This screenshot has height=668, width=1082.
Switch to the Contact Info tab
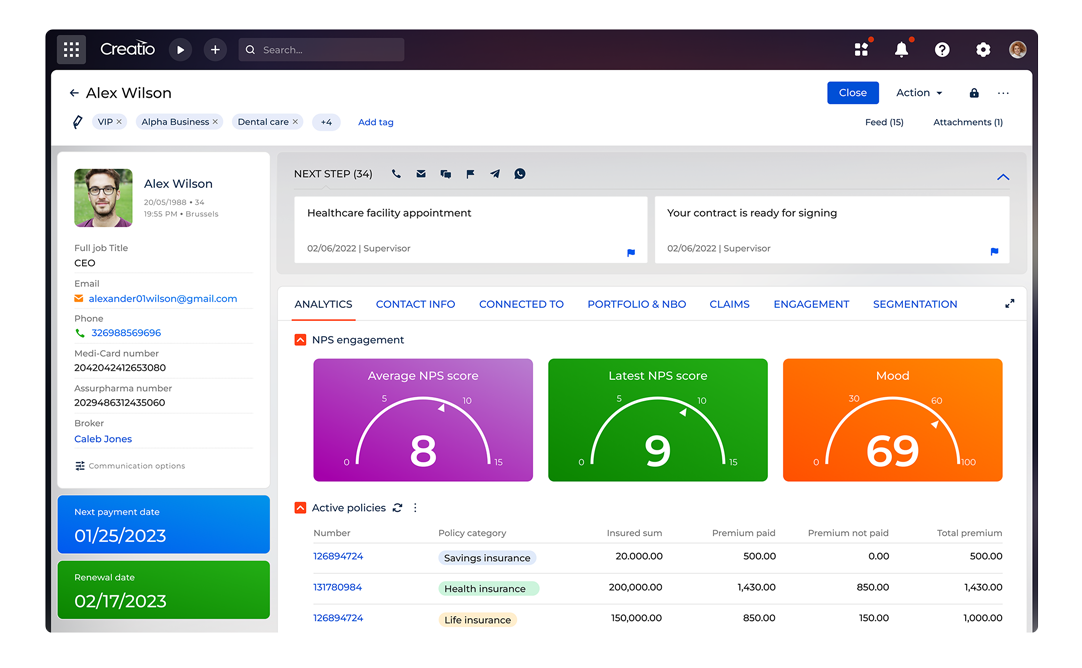tap(415, 304)
